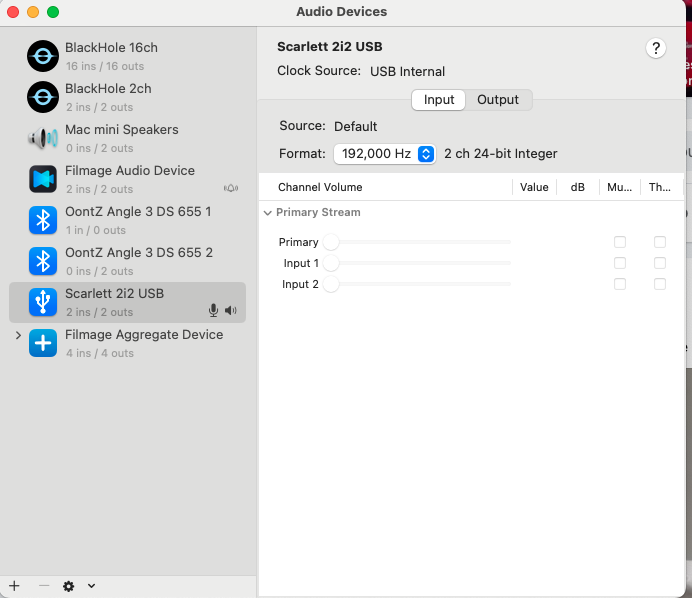Click the Input 1 volume slider
Screen dimensions: 692x598
pyautogui.click(x=417, y=263)
